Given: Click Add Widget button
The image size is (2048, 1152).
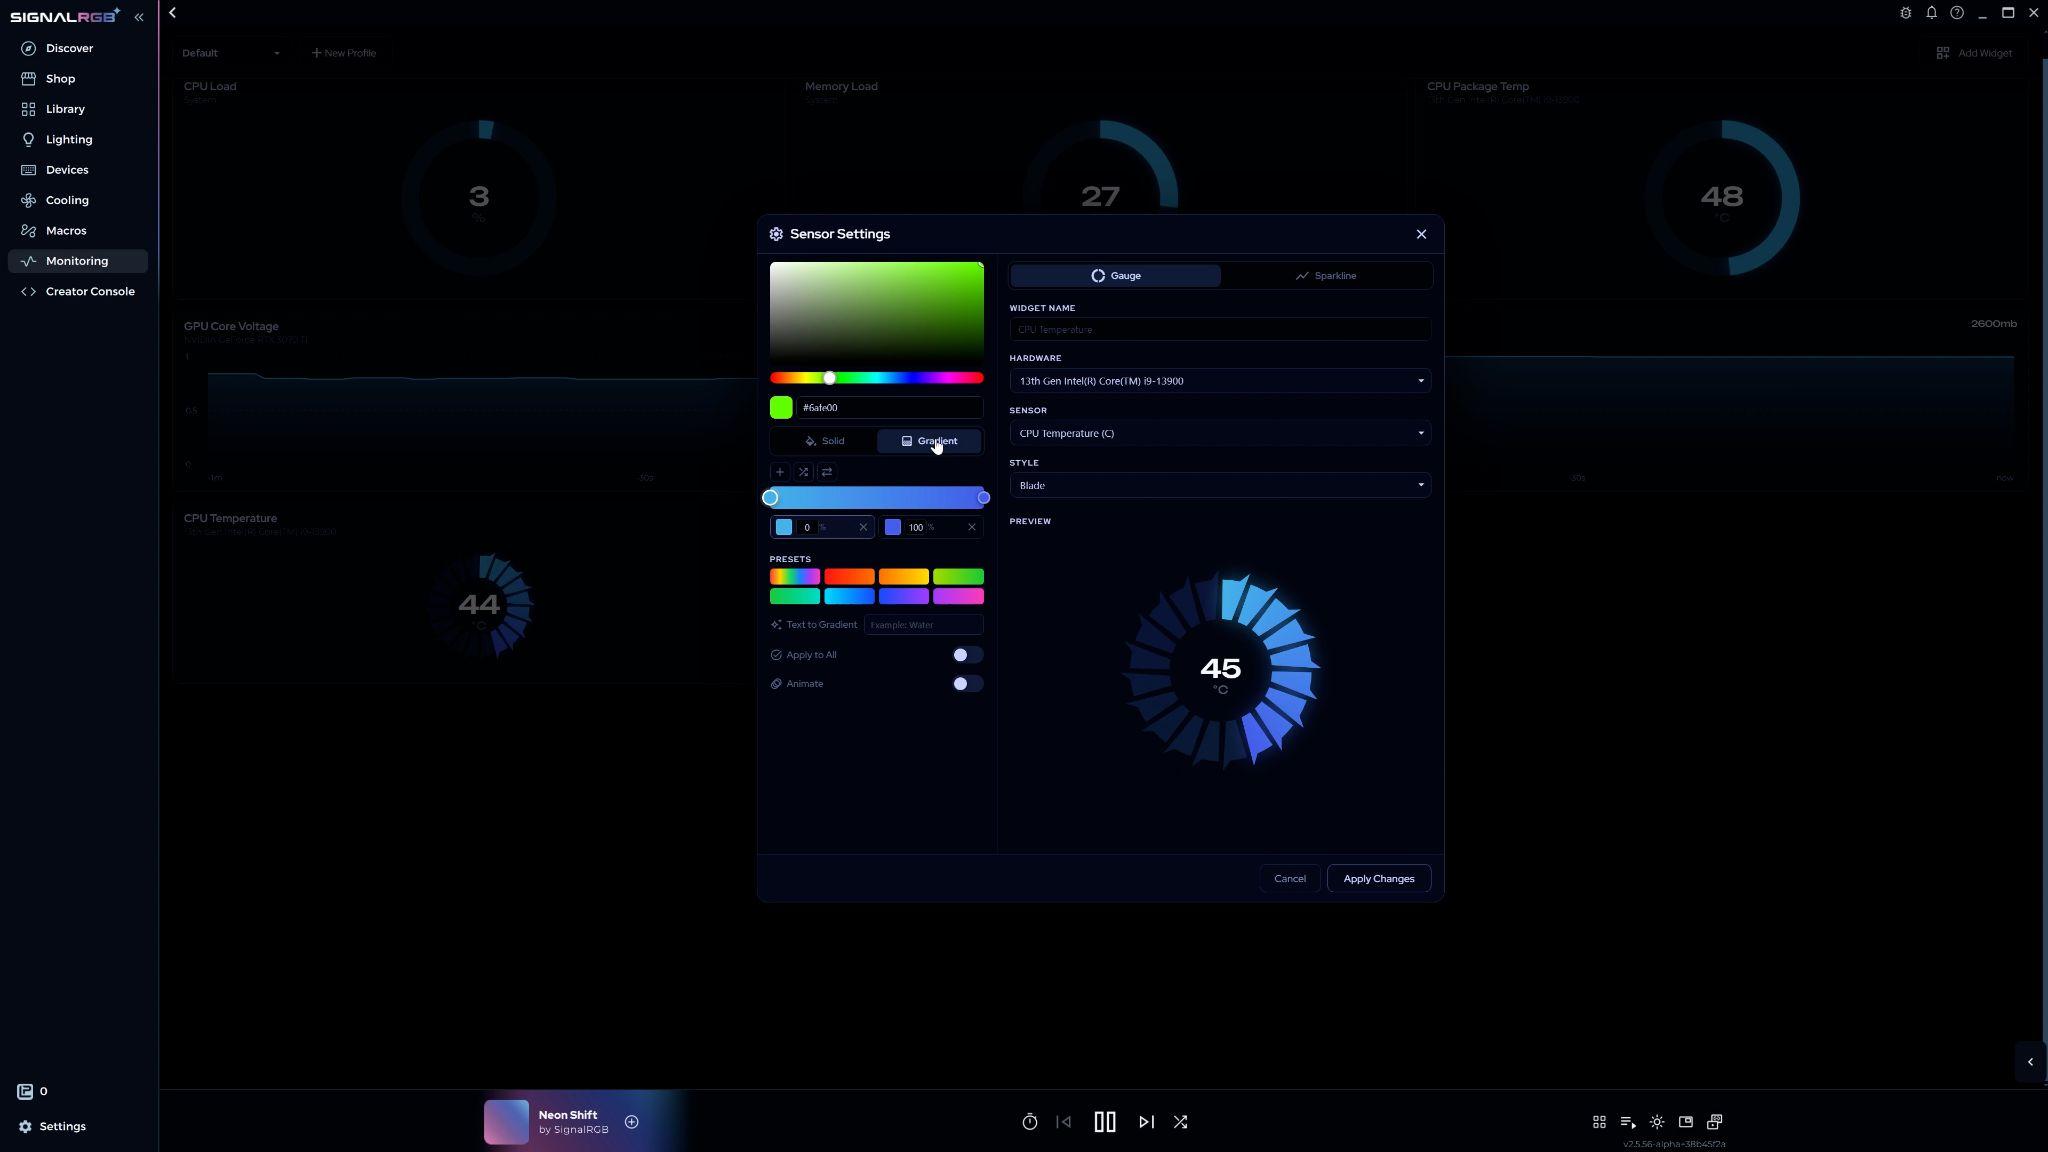Looking at the screenshot, I should pyautogui.click(x=1975, y=53).
